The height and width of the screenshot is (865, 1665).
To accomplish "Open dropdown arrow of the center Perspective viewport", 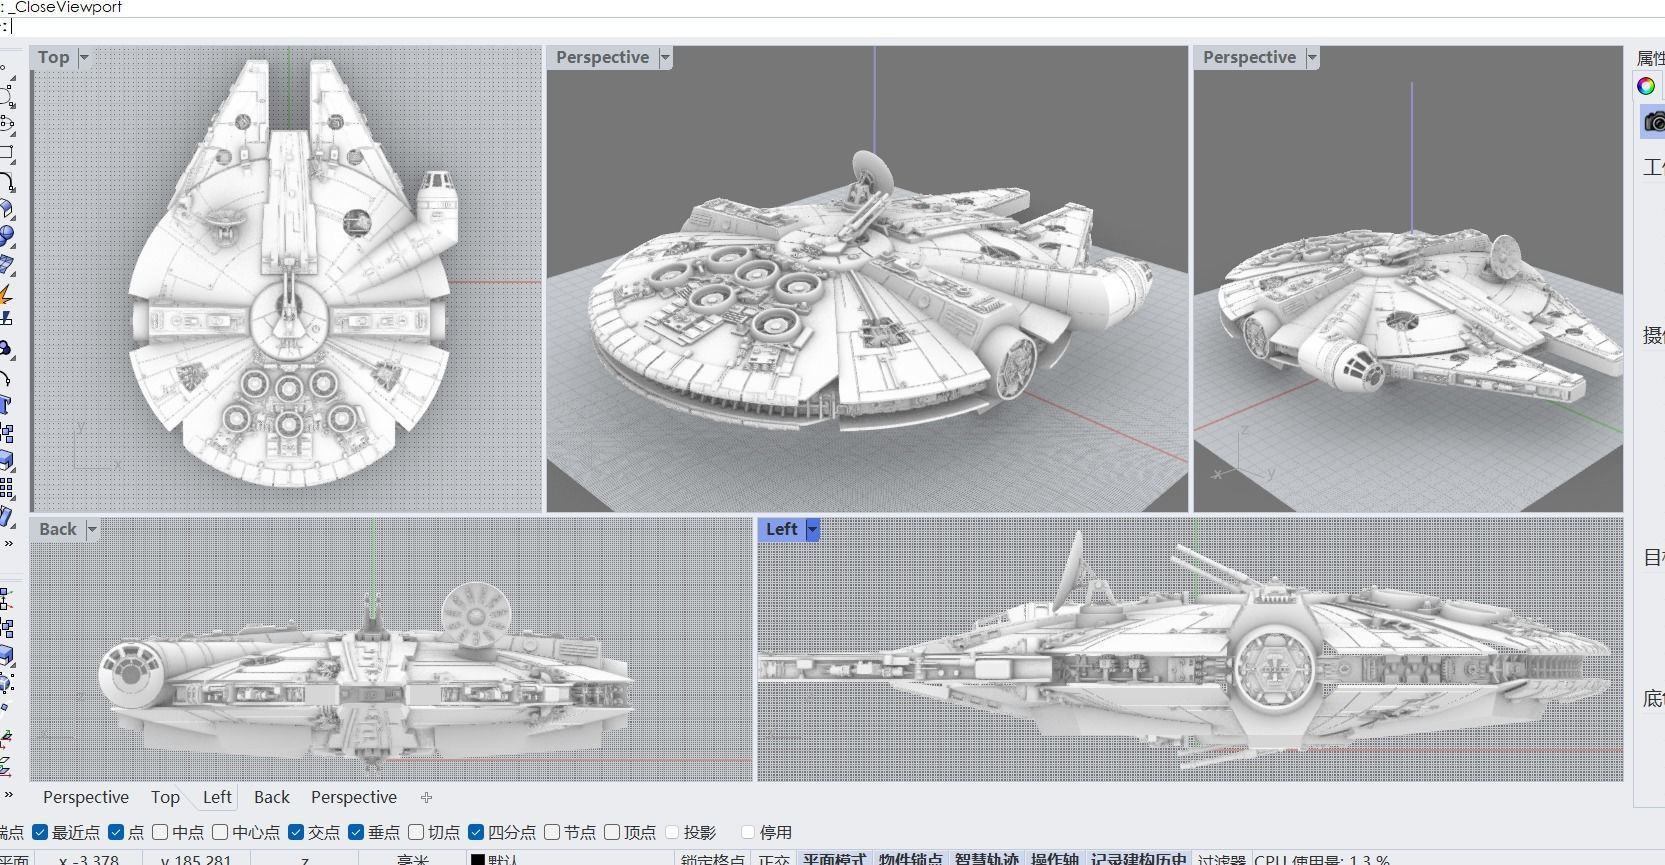I will coord(665,58).
